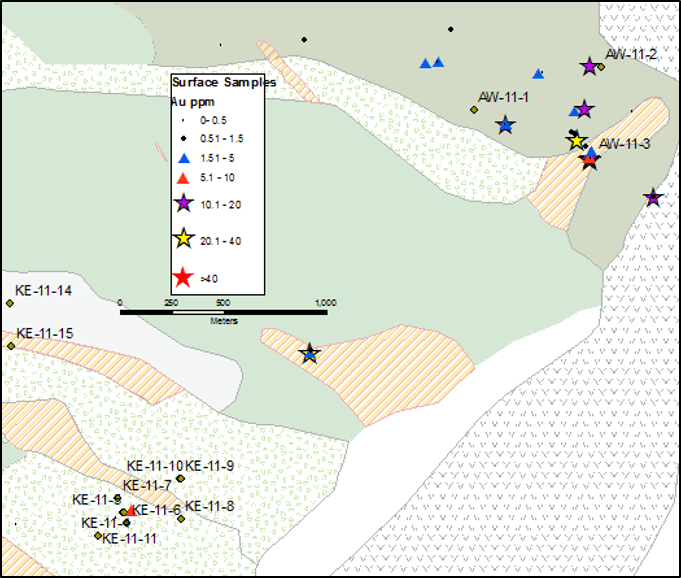Click the KE-11-6 label
681x578 pixels.
click(x=156, y=510)
